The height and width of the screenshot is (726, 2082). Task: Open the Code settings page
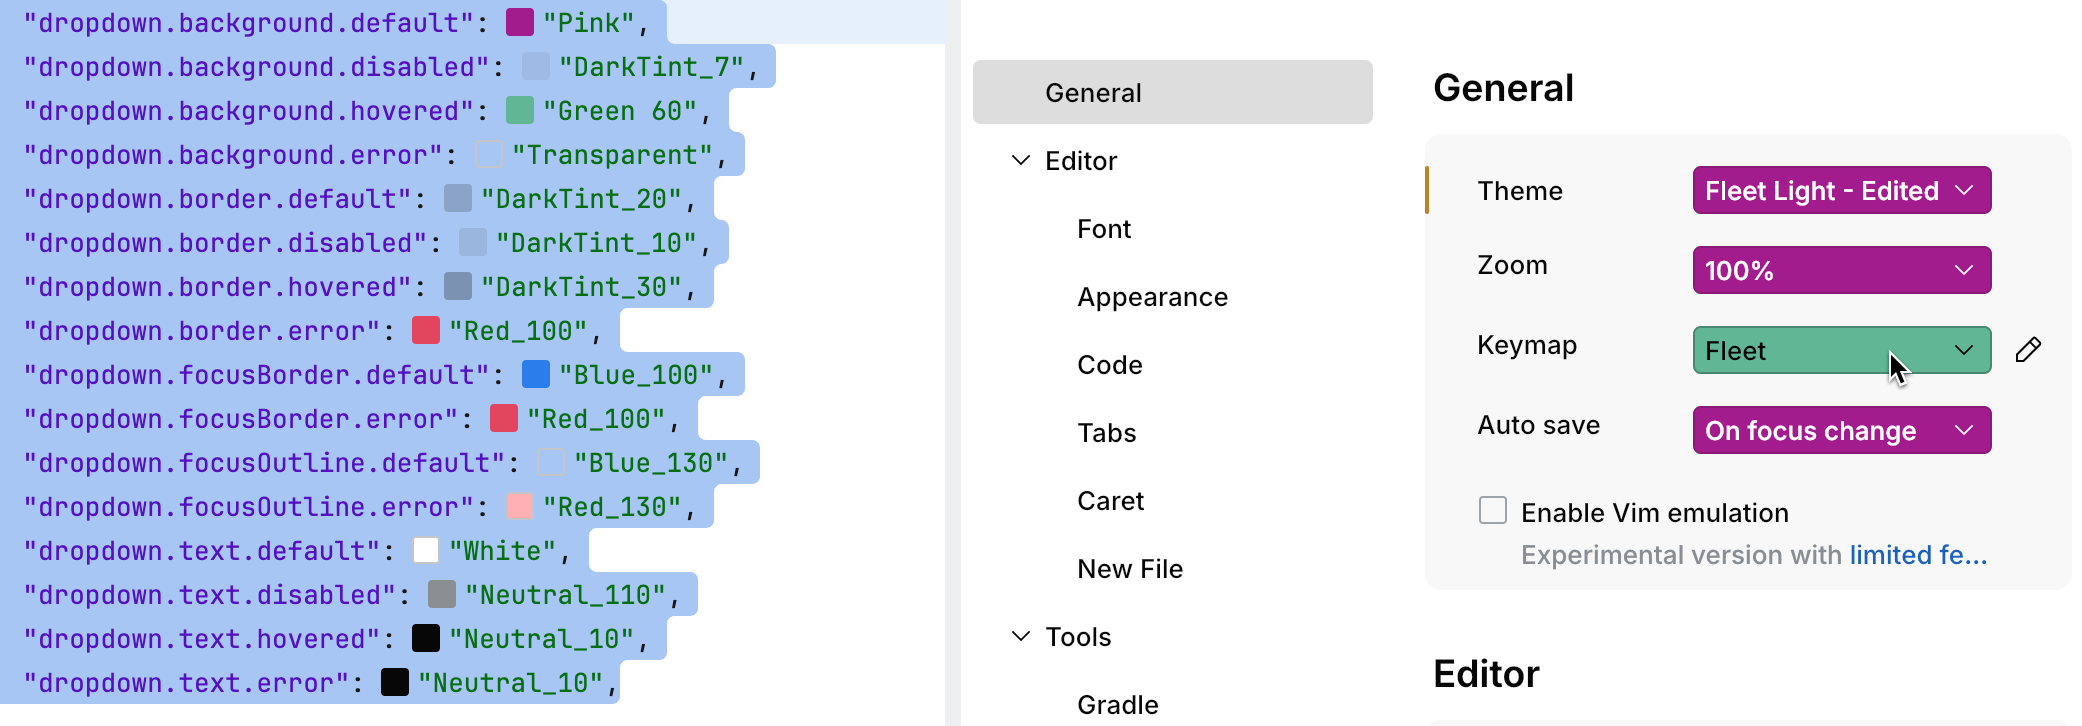point(1110,364)
